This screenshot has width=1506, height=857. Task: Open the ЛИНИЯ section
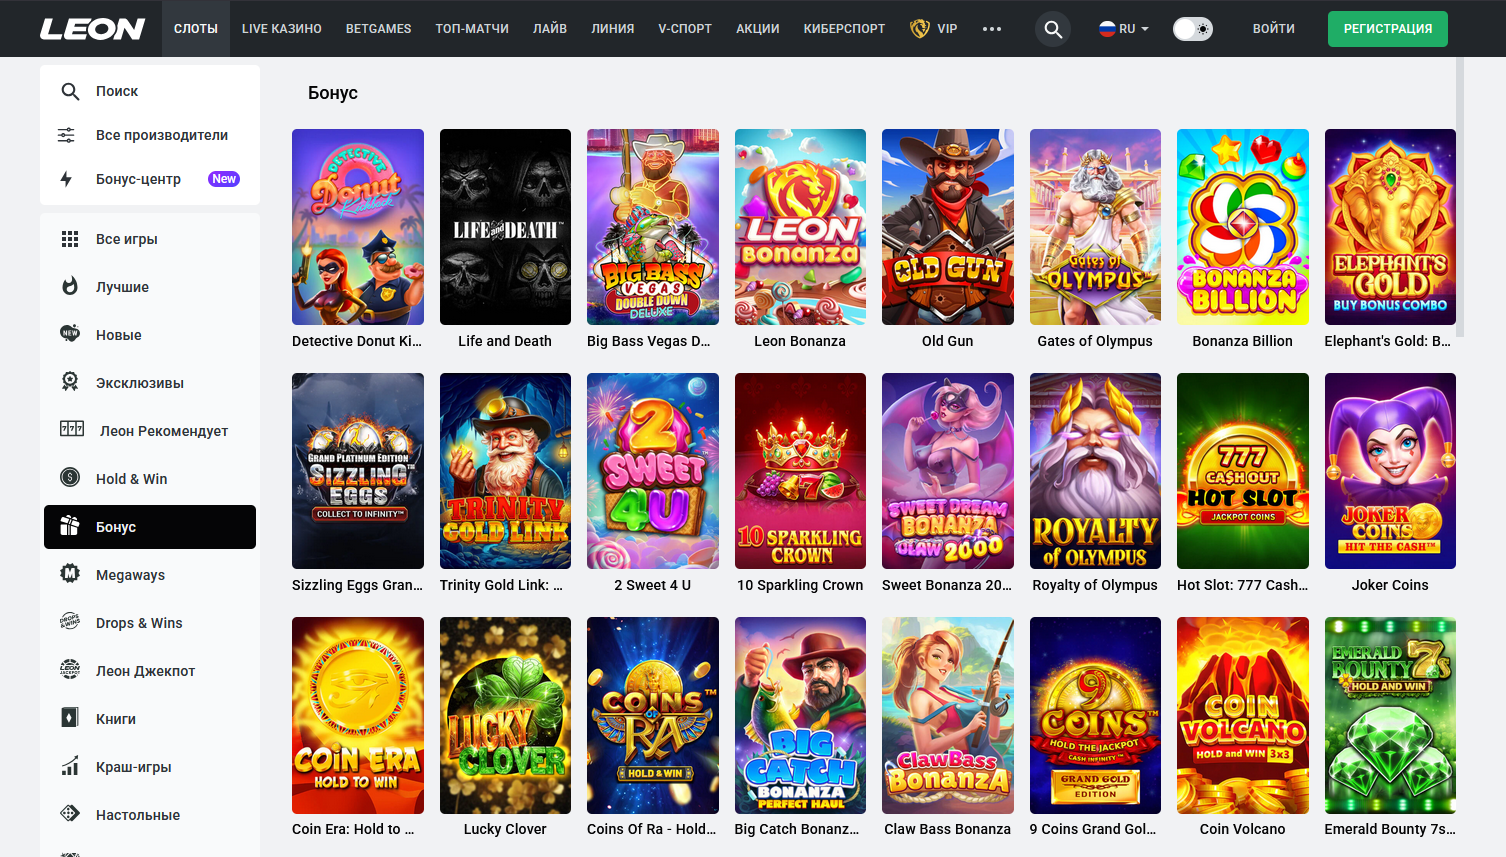coord(613,29)
